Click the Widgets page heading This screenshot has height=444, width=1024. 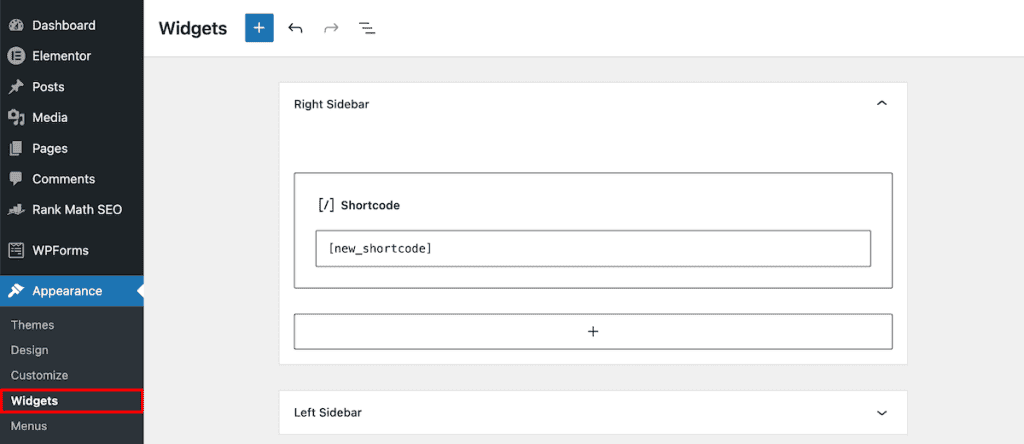coord(193,29)
